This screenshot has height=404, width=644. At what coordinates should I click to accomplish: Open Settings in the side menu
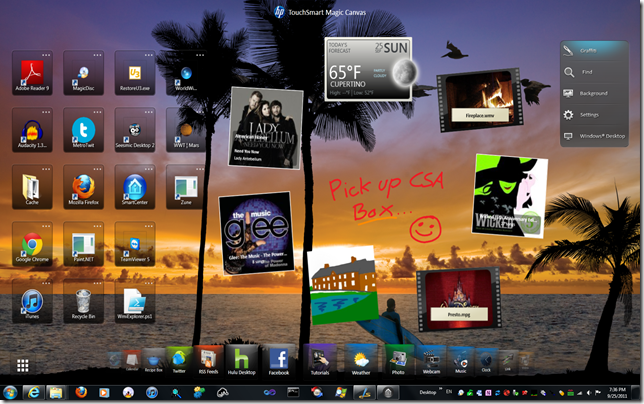(594, 115)
